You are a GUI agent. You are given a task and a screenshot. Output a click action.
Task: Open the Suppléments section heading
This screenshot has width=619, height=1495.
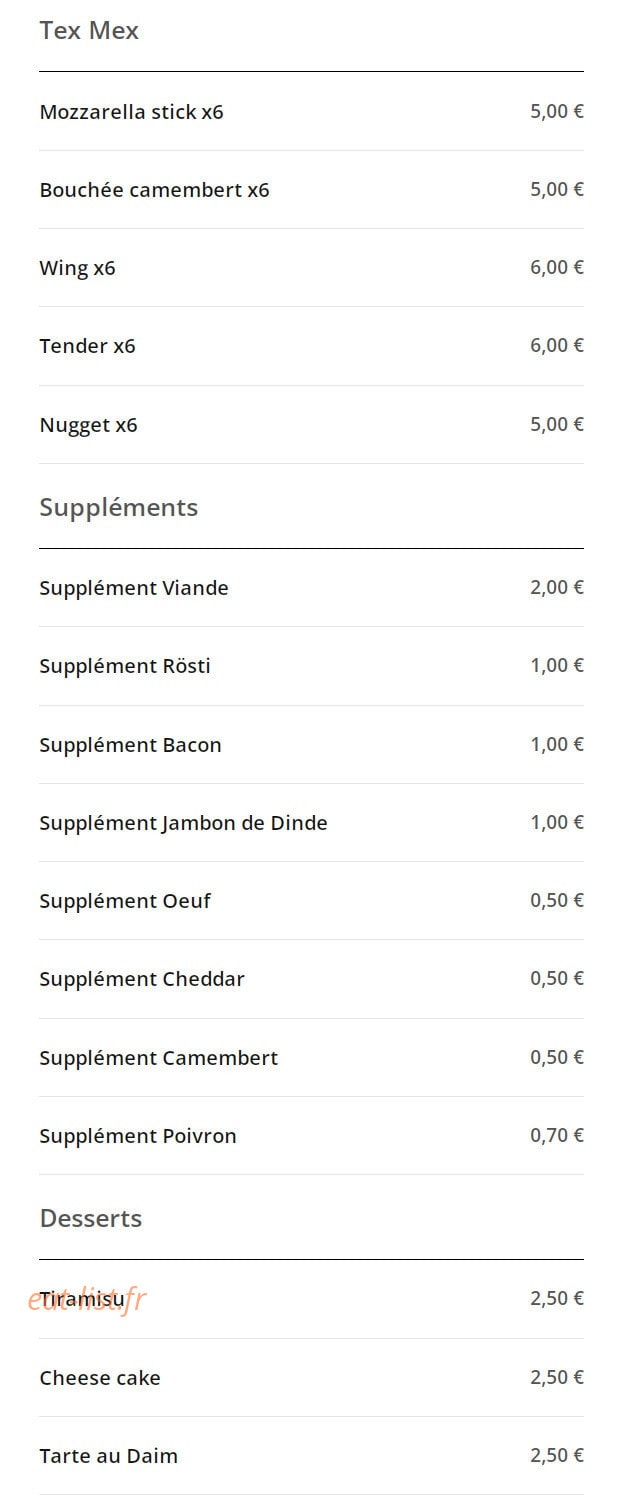tap(119, 508)
